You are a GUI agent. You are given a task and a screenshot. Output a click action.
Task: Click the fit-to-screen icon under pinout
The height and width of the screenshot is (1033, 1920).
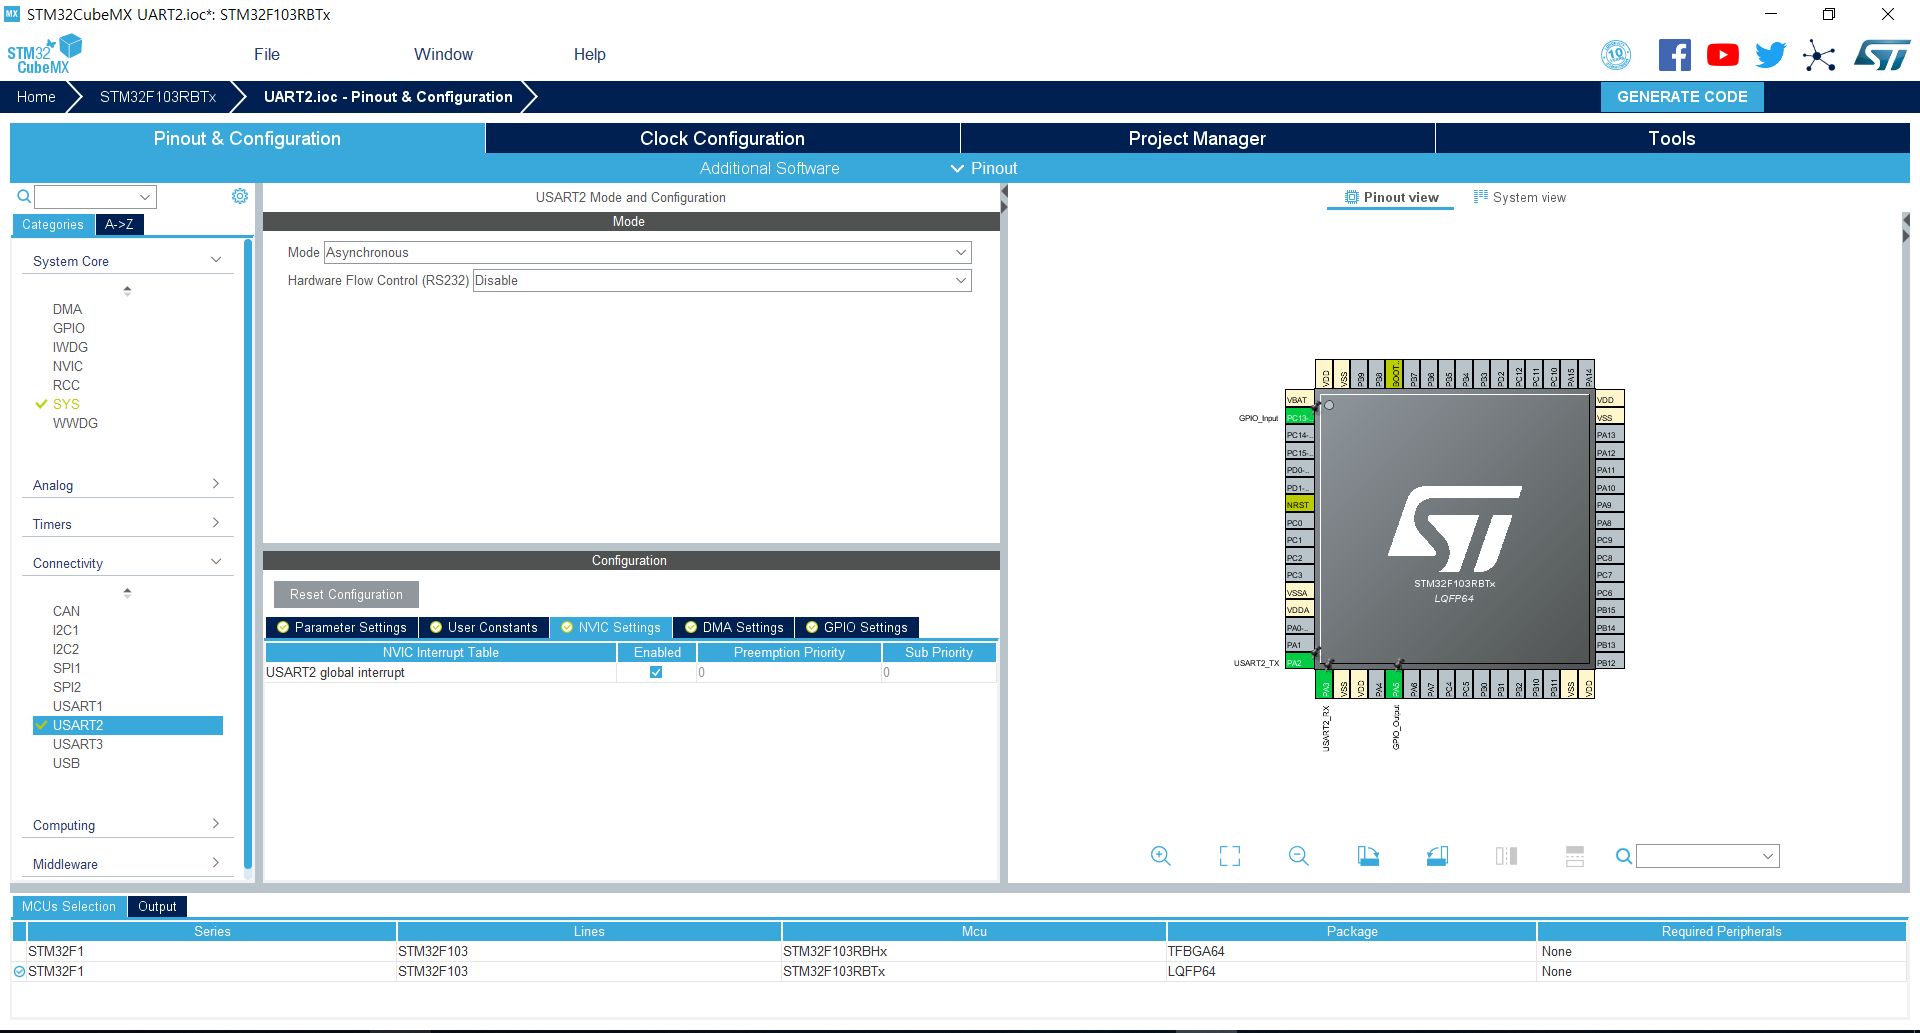1230,856
